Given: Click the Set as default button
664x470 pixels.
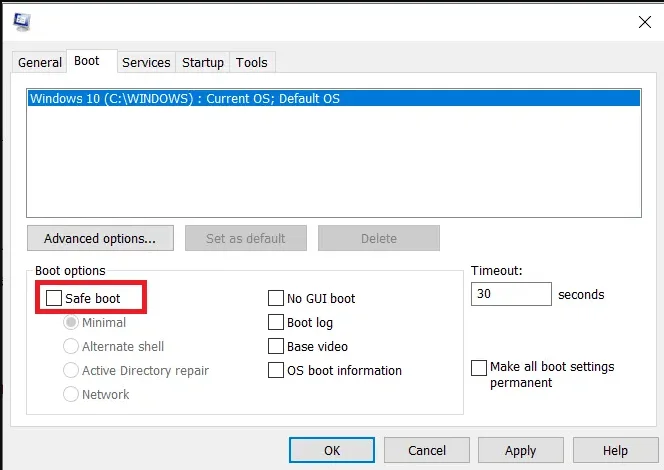Looking at the screenshot, I should (246, 238).
